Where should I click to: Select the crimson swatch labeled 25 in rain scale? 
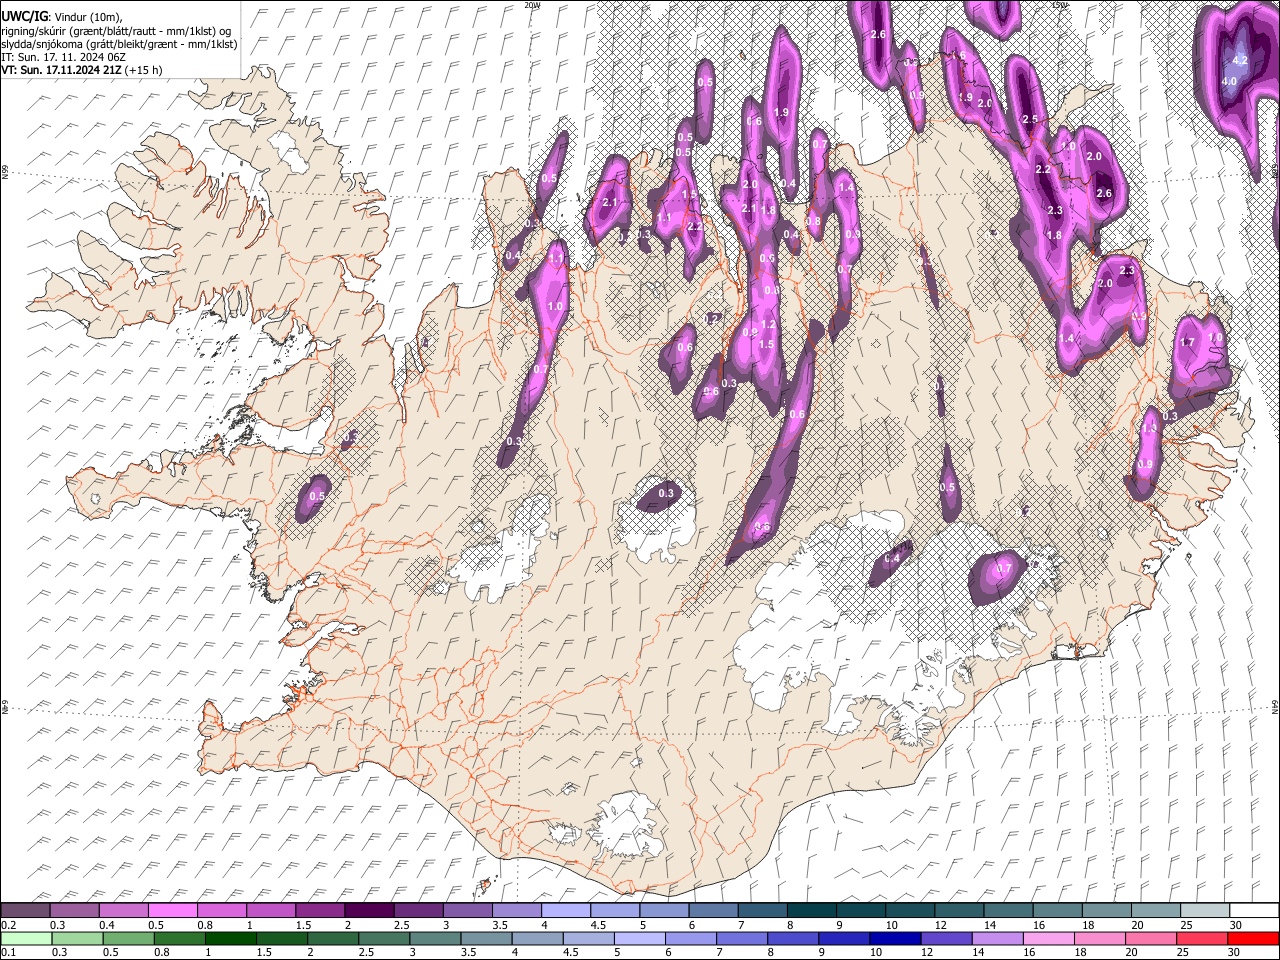point(1203,938)
